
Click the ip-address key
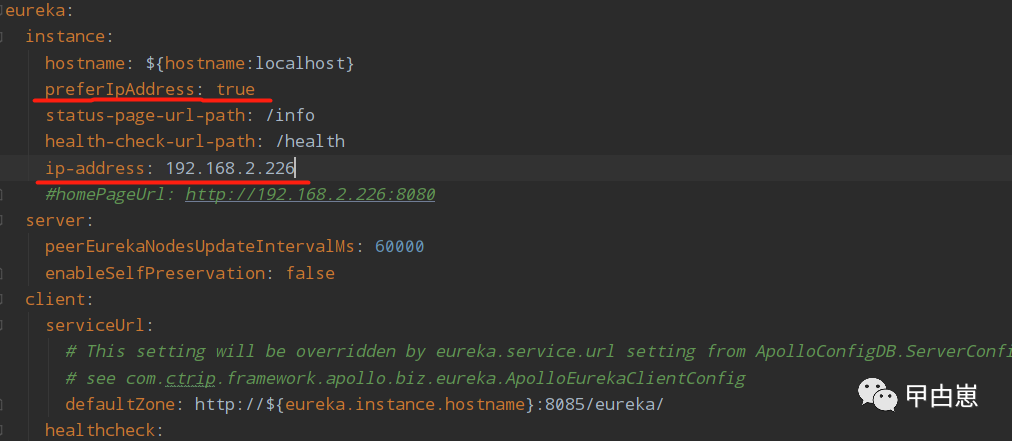(x=95, y=168)
